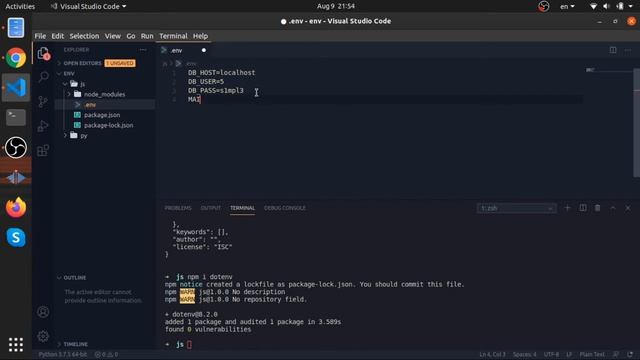The height and width of the screenshot is (360, 640).
Task: Open Files app from the dock
Action: pos(16,28)
